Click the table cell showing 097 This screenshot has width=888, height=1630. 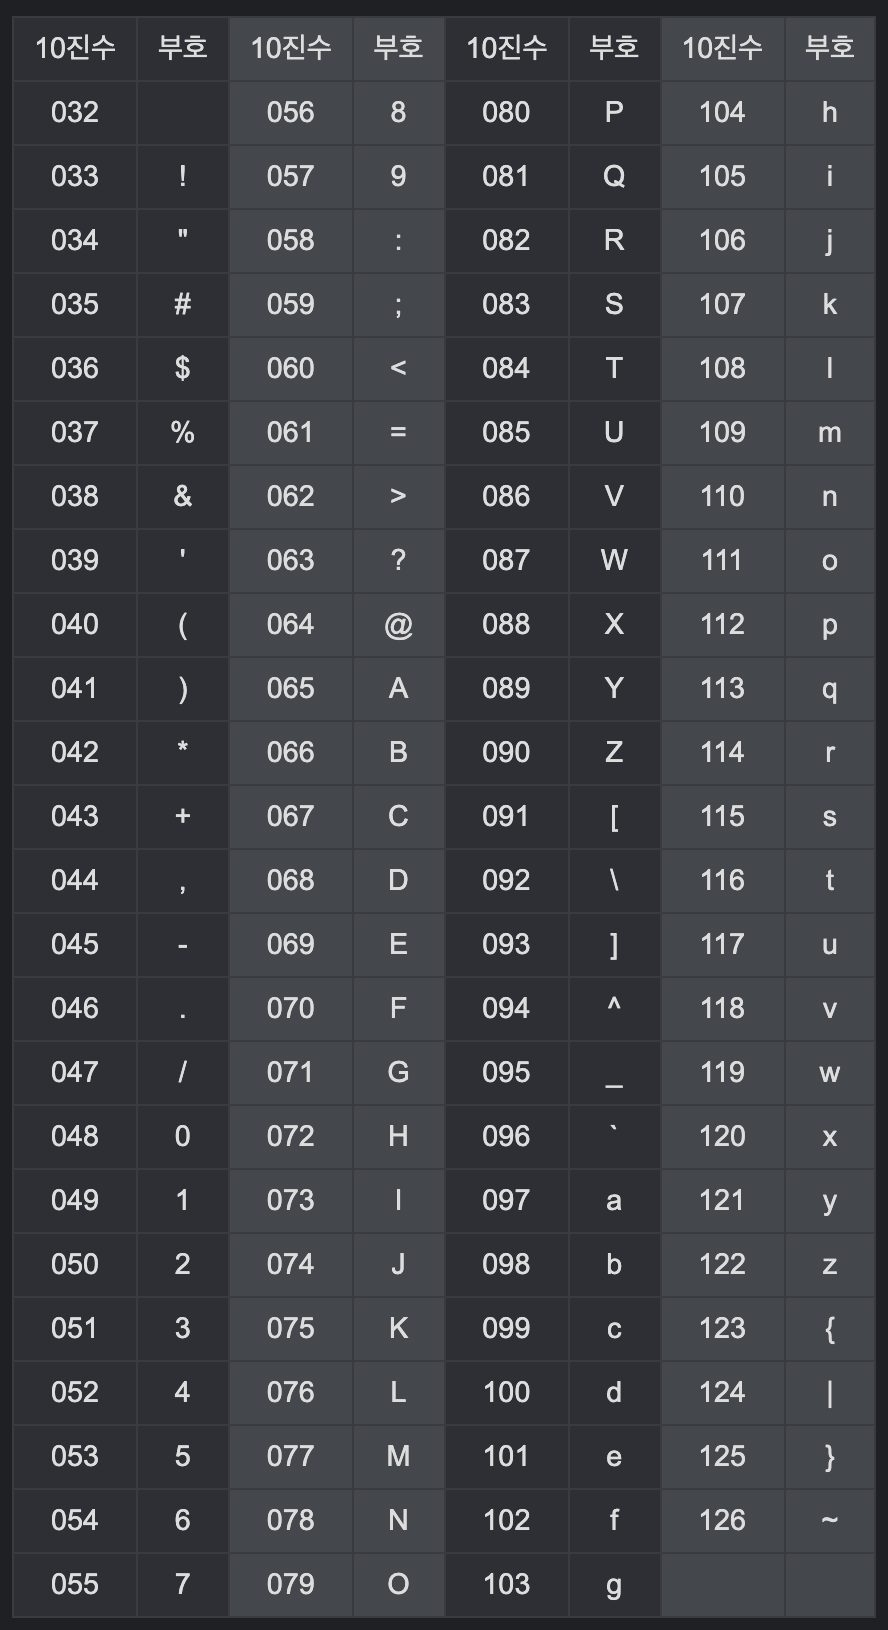point(506,1200)
